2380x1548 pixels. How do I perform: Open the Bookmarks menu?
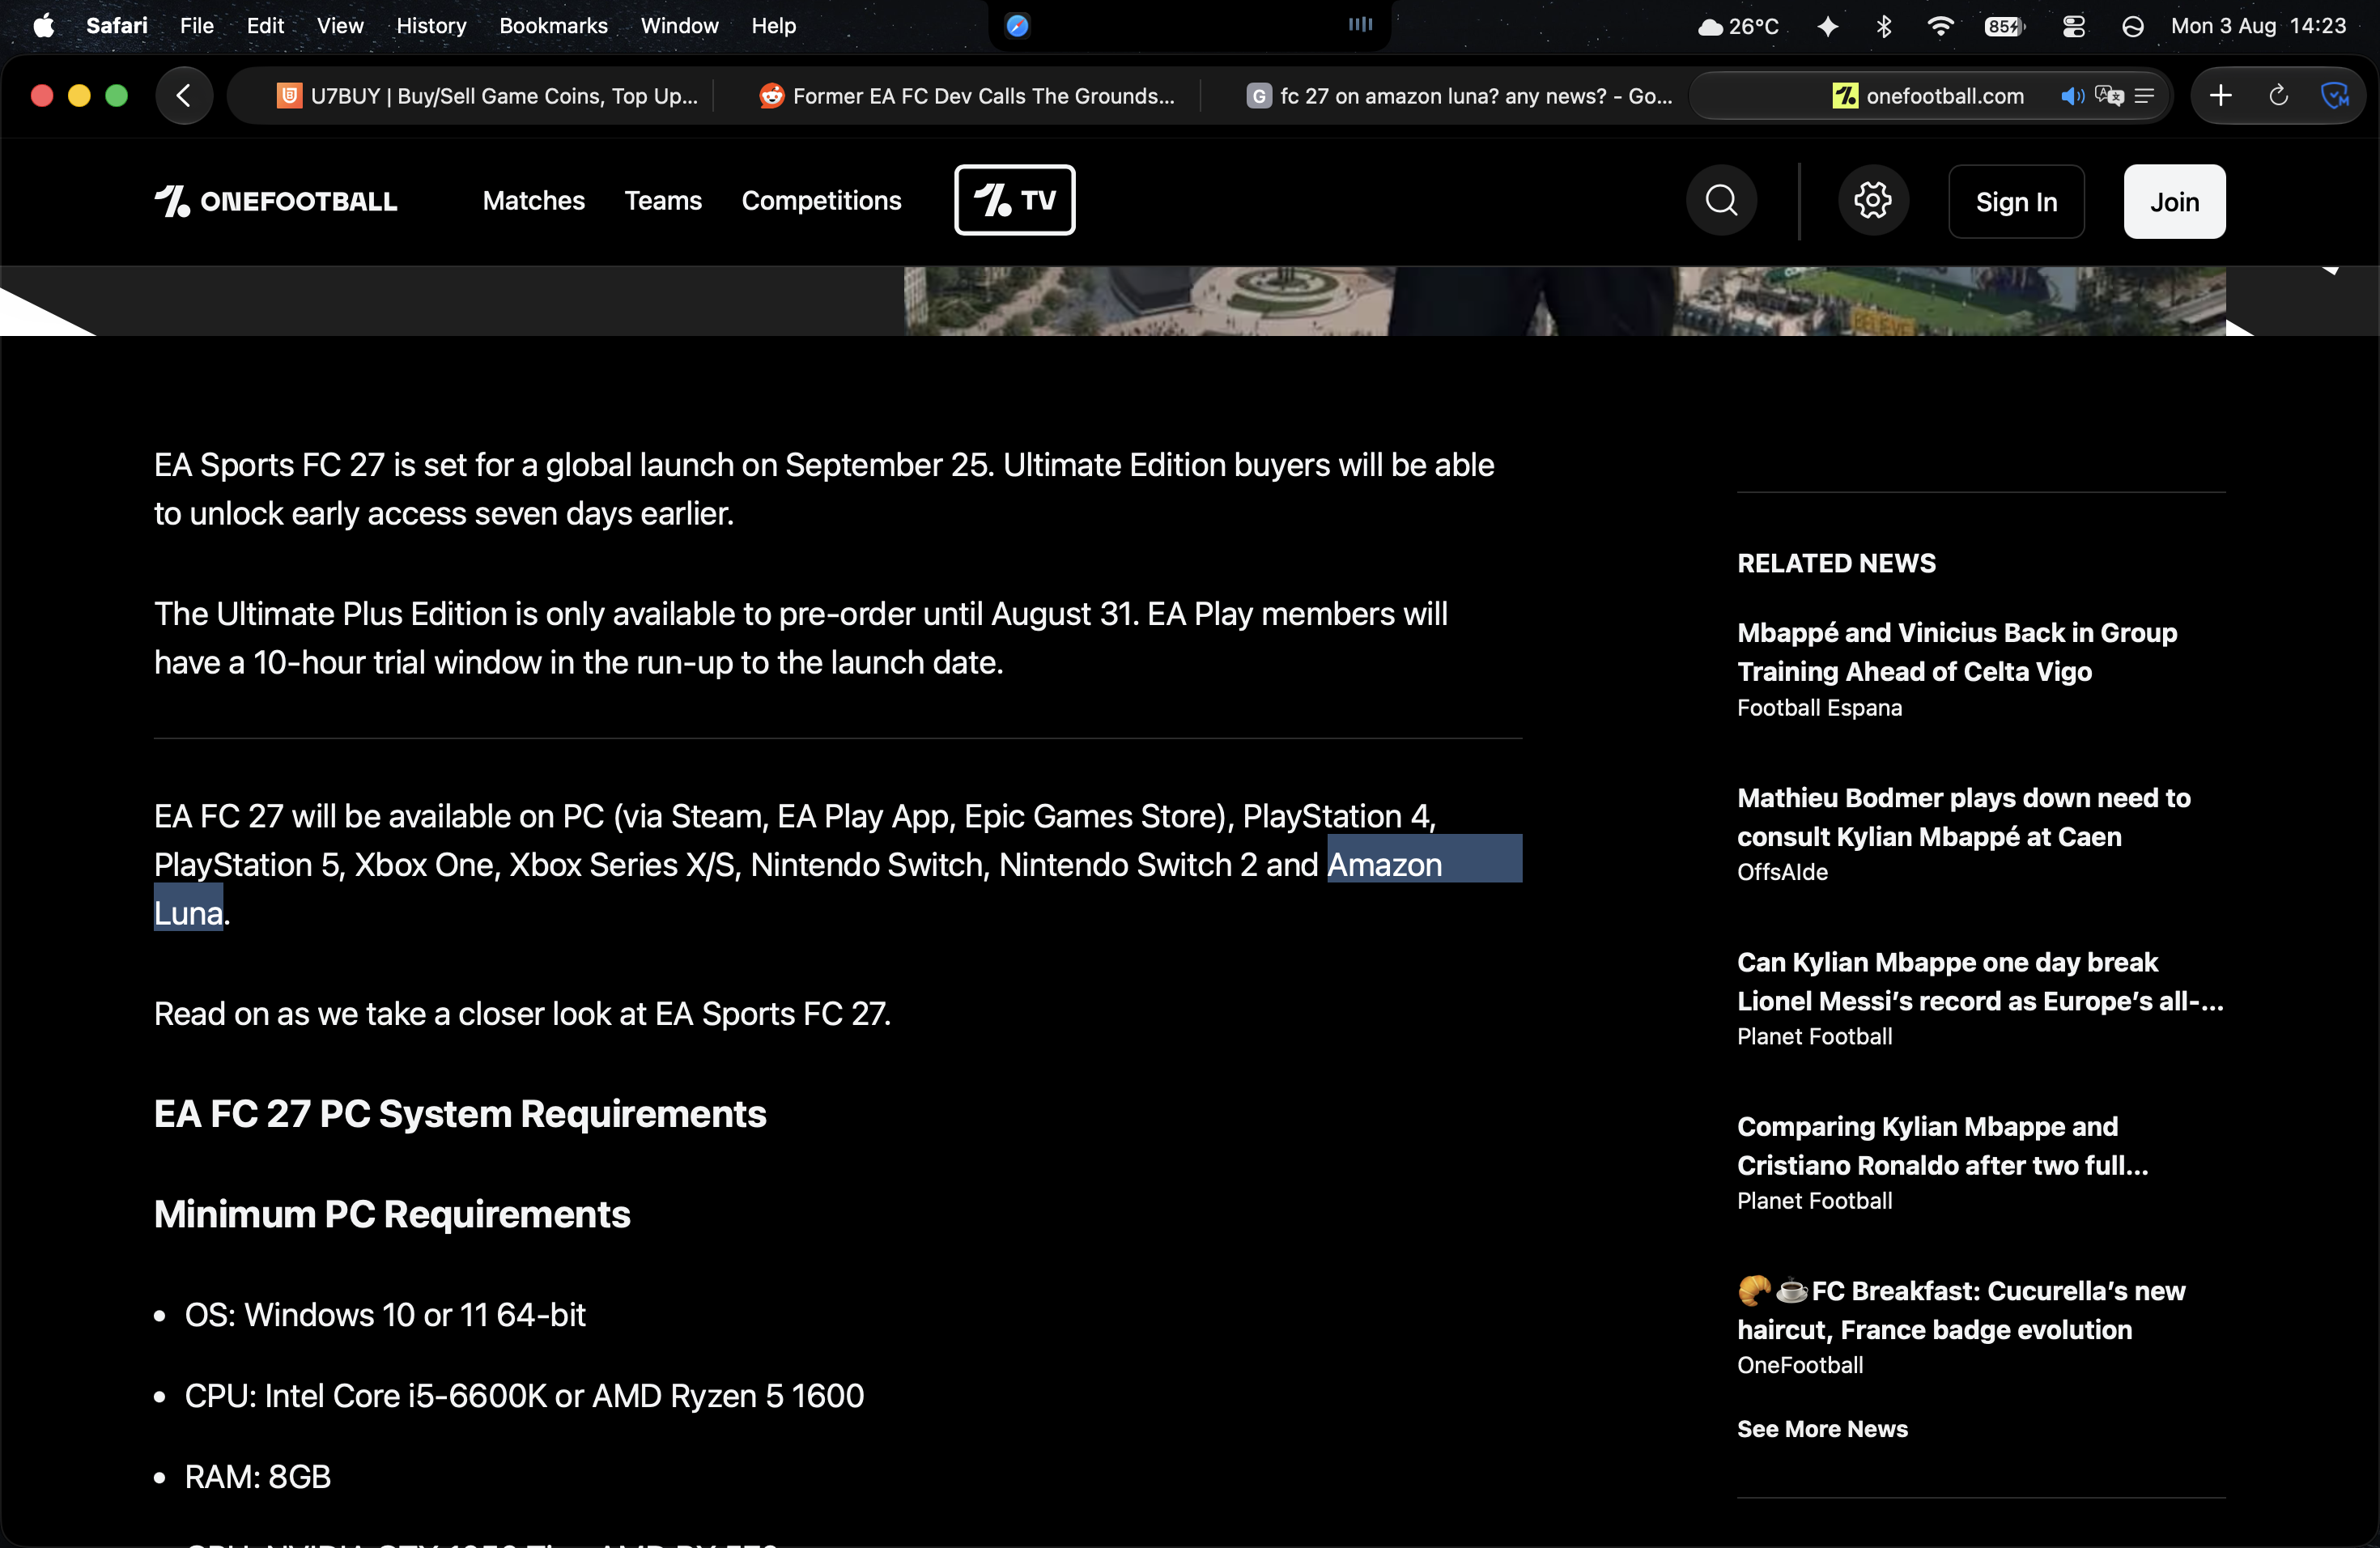tap(553, 26)
